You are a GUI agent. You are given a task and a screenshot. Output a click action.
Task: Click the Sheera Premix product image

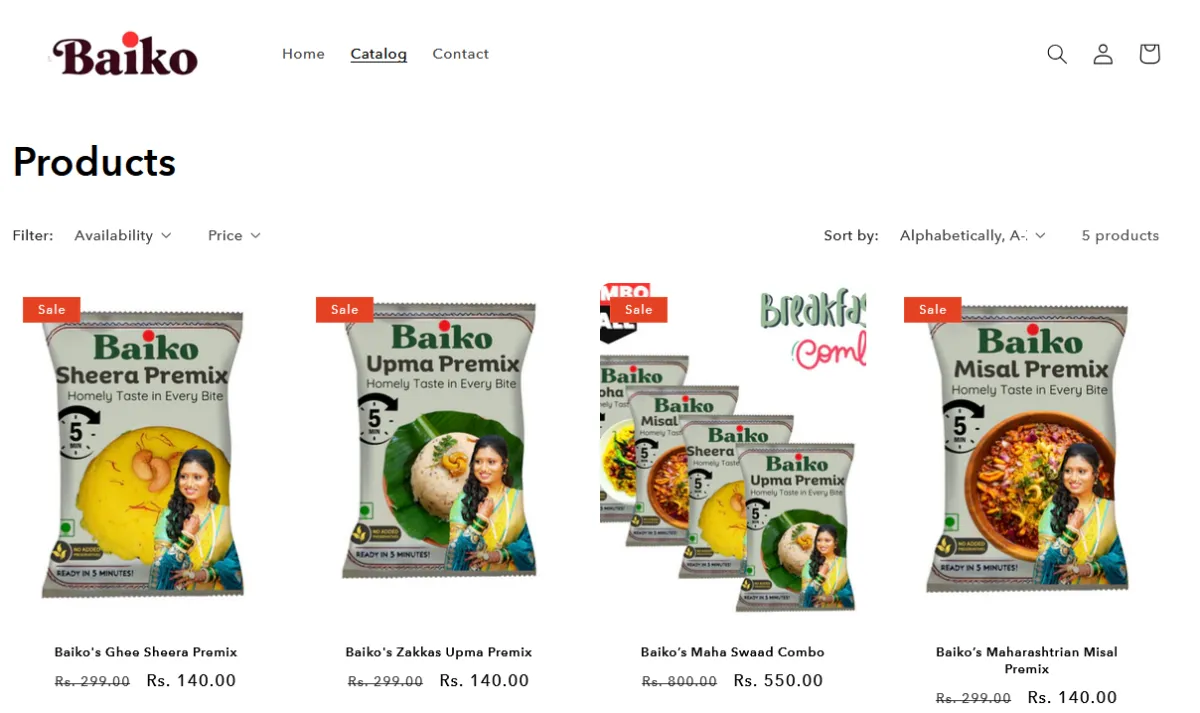[146, 454]
